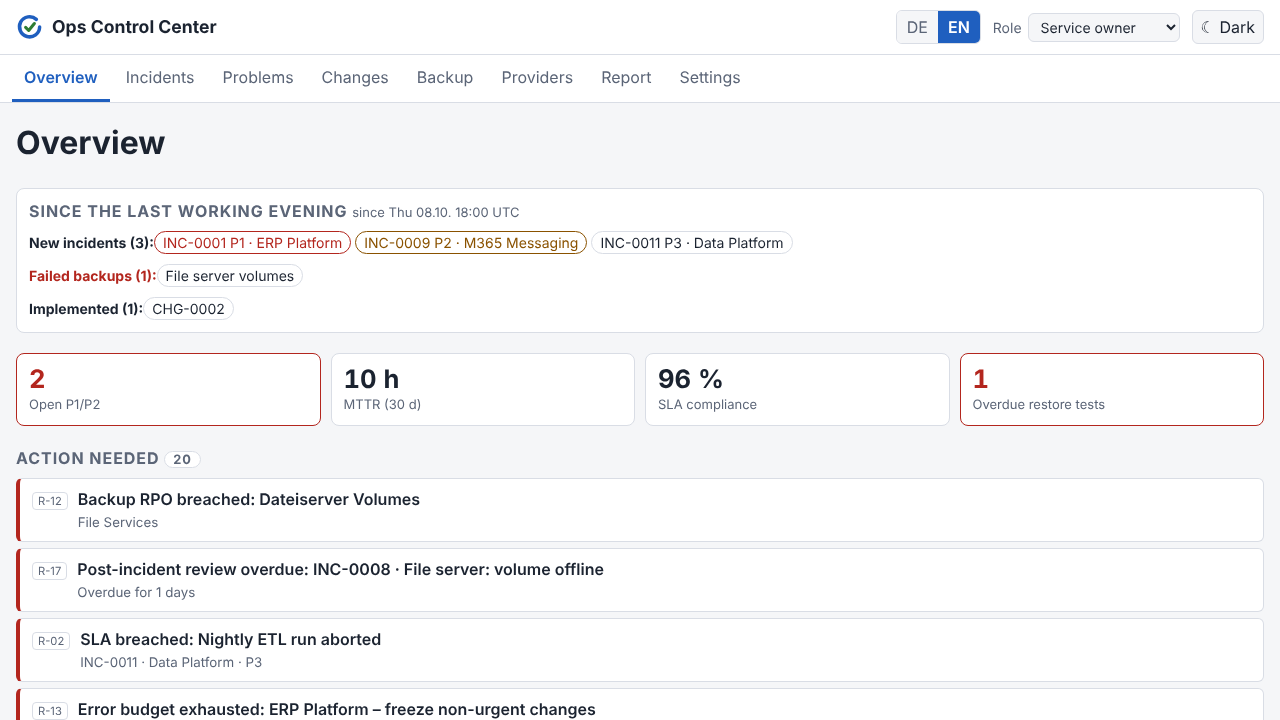Open the Backup RPO breached action item

pos(640,510)
